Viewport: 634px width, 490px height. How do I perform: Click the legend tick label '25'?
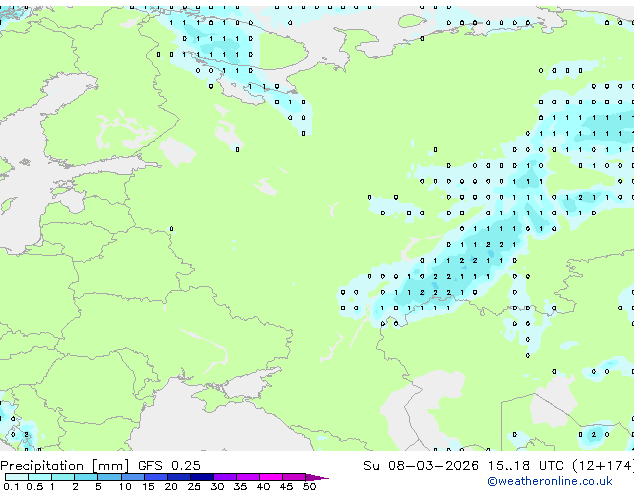[194, 486]
